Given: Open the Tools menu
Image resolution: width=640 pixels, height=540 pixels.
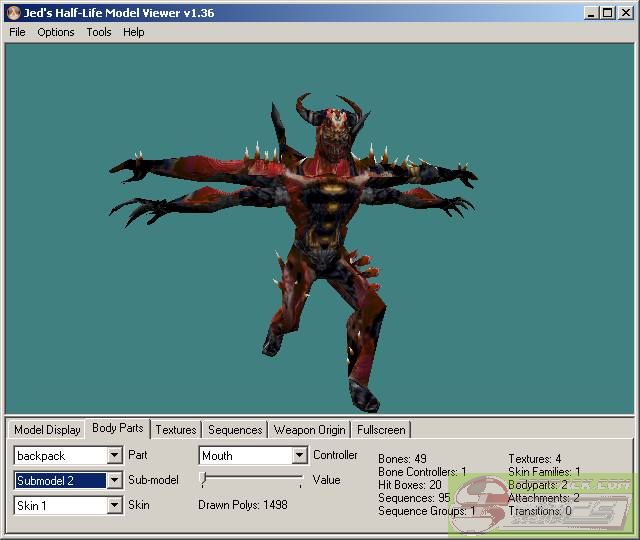Looking at the screenshot, I should click(99, 32).
